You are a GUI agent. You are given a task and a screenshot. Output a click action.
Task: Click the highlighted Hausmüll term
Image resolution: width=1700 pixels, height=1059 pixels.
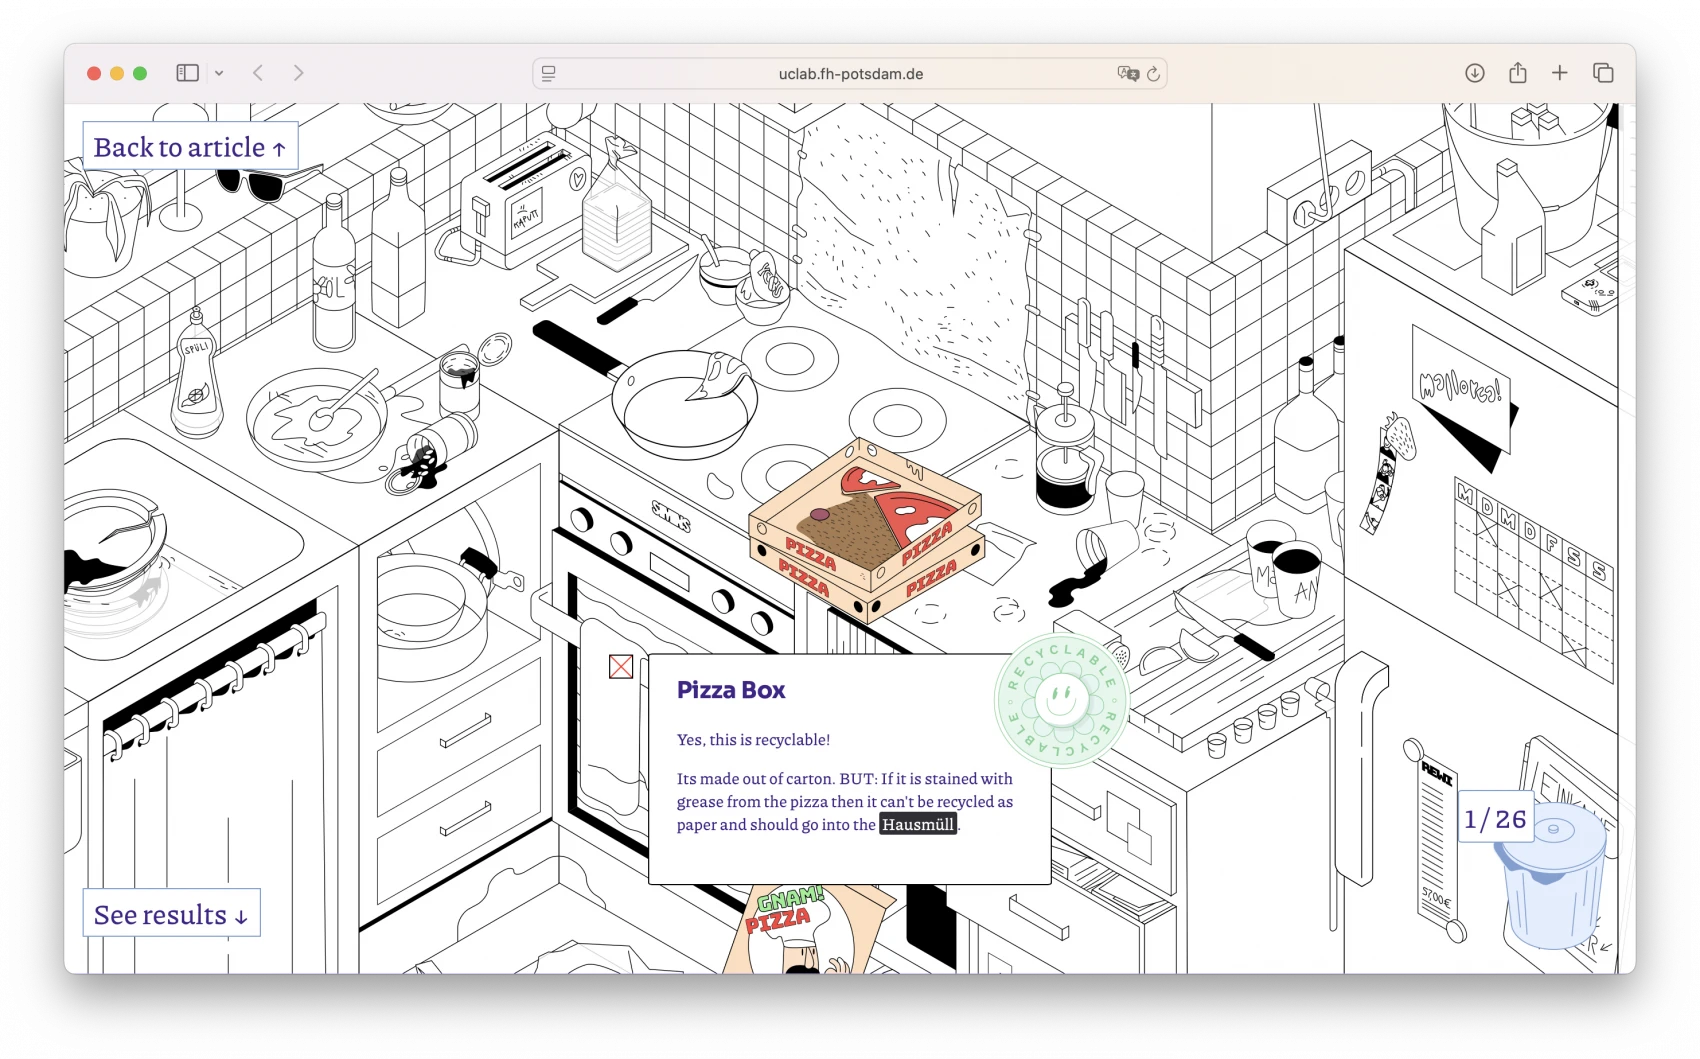tap(917, 825)
